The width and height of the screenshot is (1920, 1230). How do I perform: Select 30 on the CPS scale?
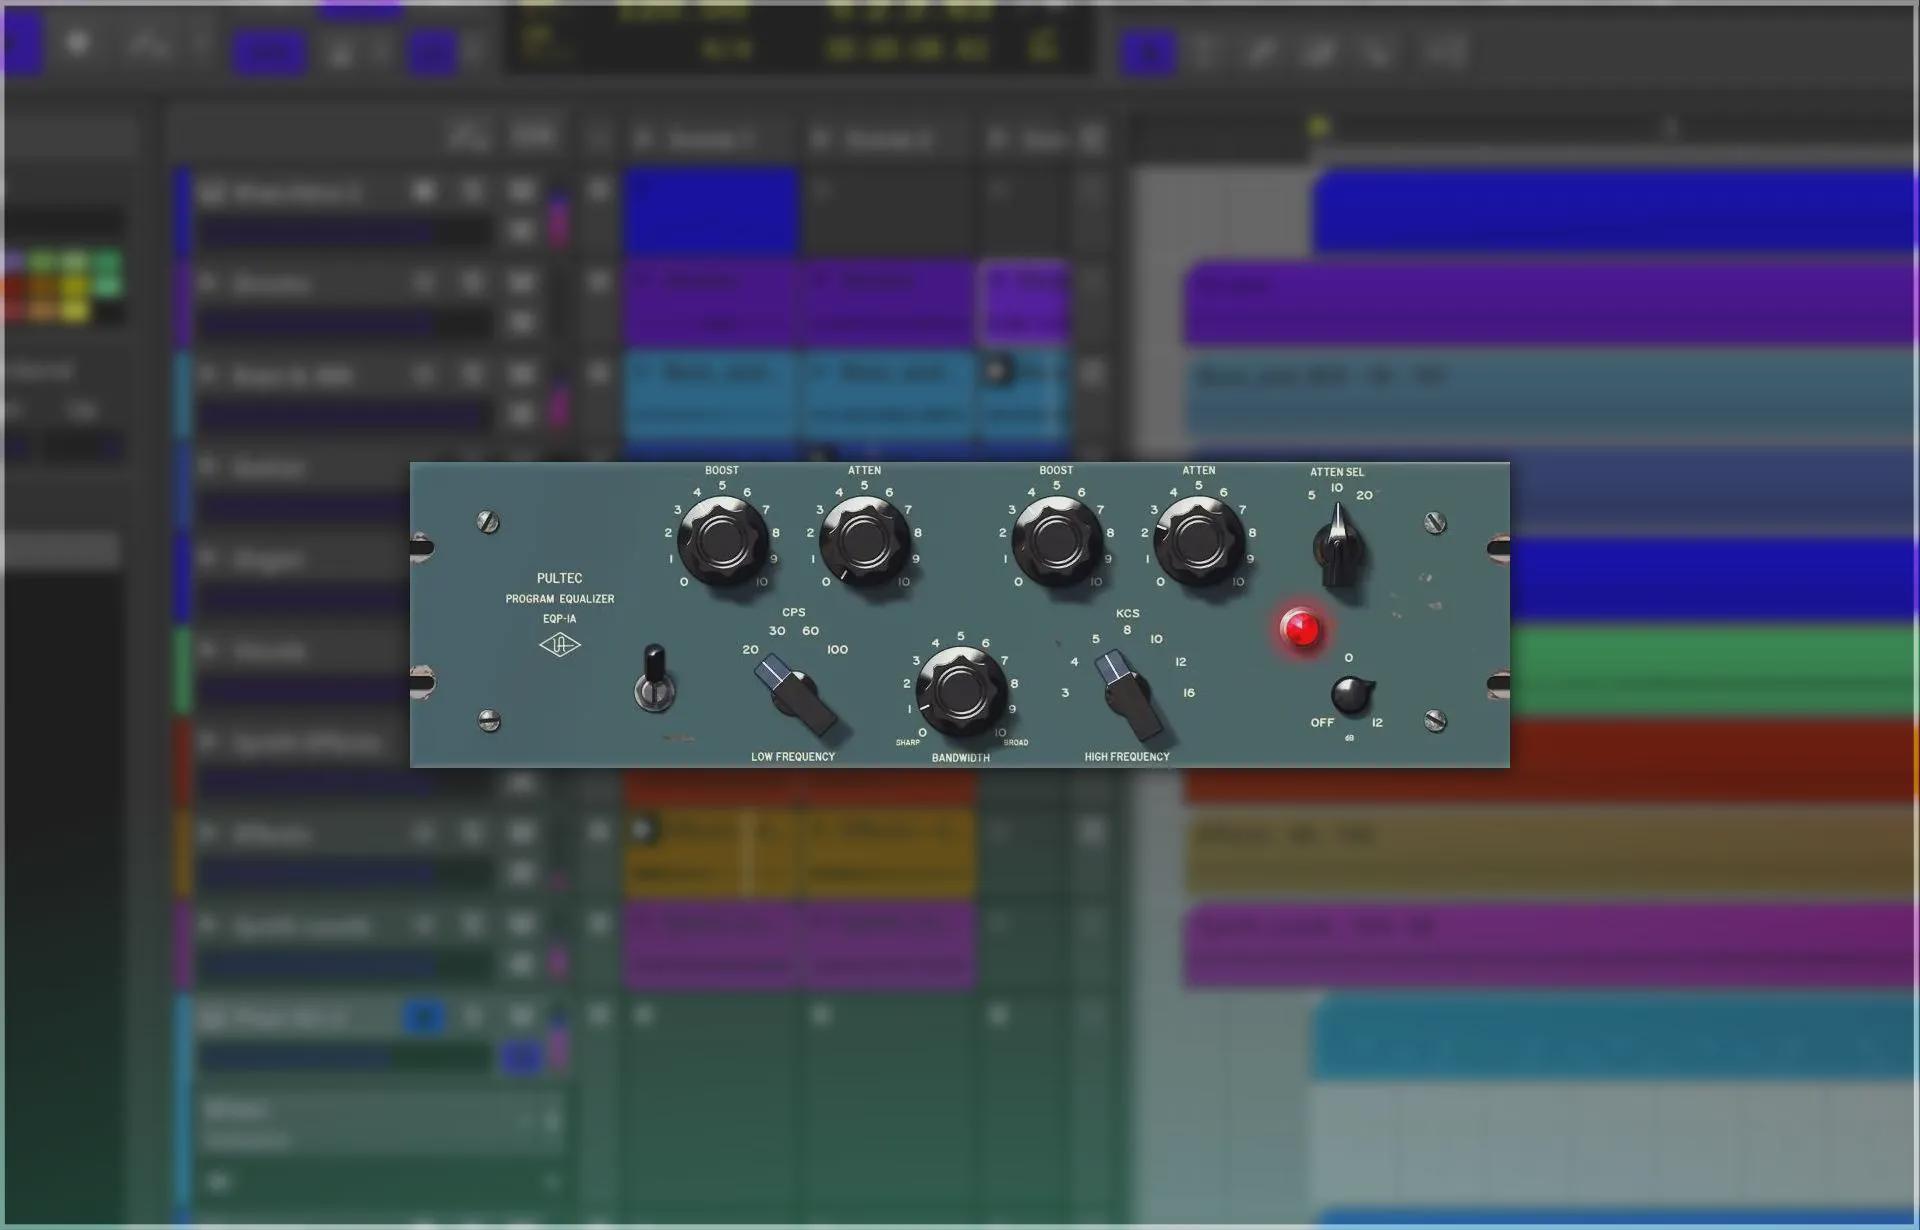(777, 630)
